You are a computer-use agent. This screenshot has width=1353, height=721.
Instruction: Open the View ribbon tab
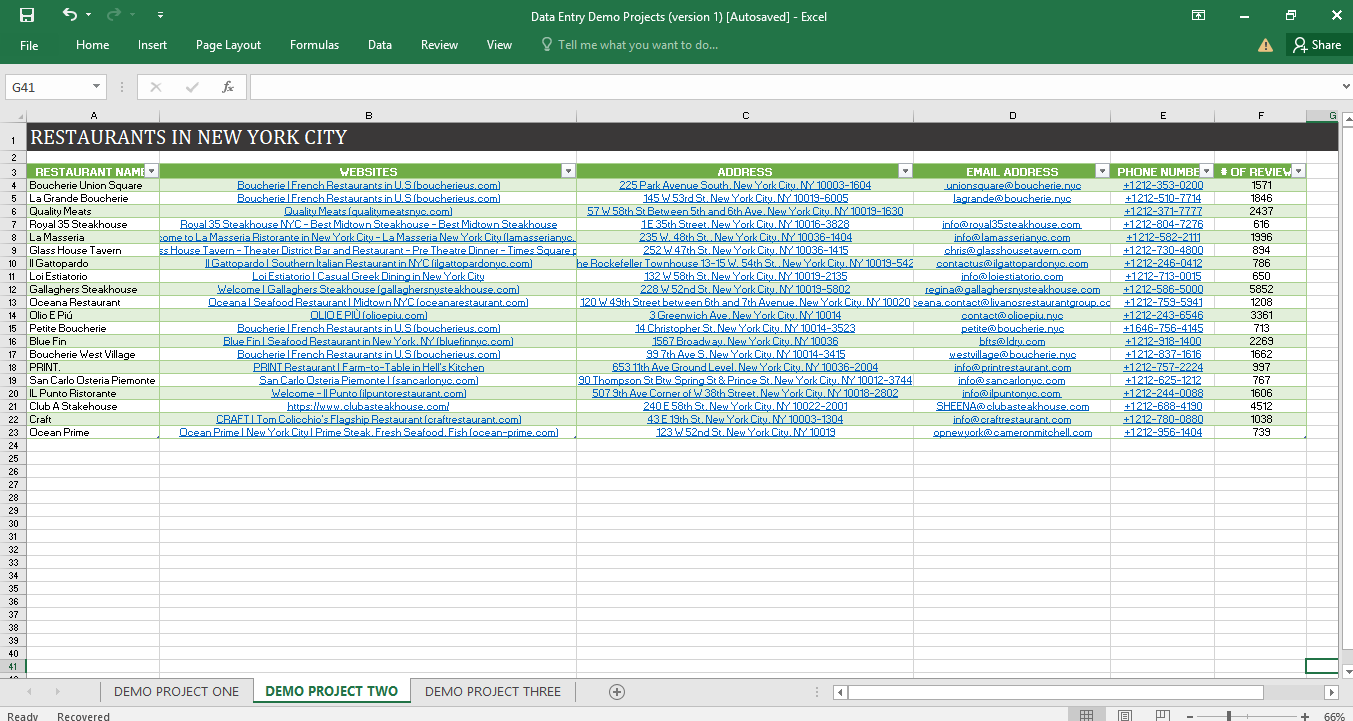coord(499,45)
